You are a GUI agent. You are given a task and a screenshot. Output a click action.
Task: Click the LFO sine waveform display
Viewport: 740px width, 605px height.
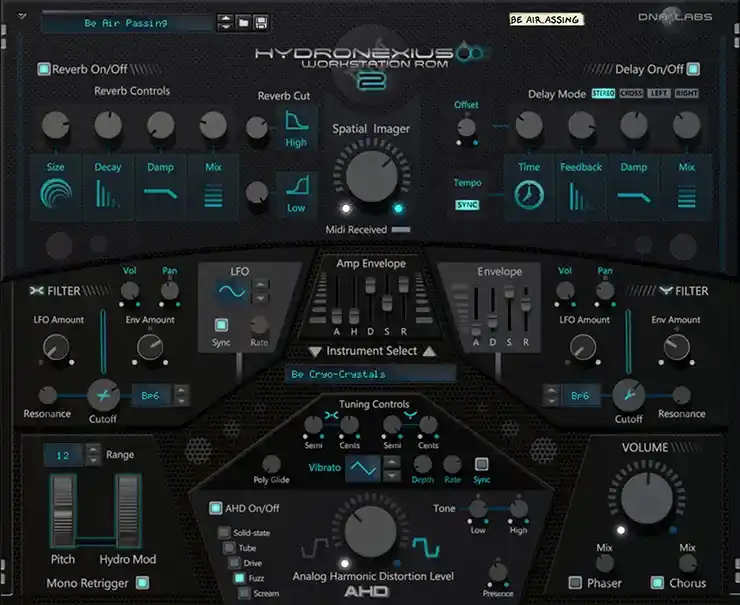coord(231,291)
